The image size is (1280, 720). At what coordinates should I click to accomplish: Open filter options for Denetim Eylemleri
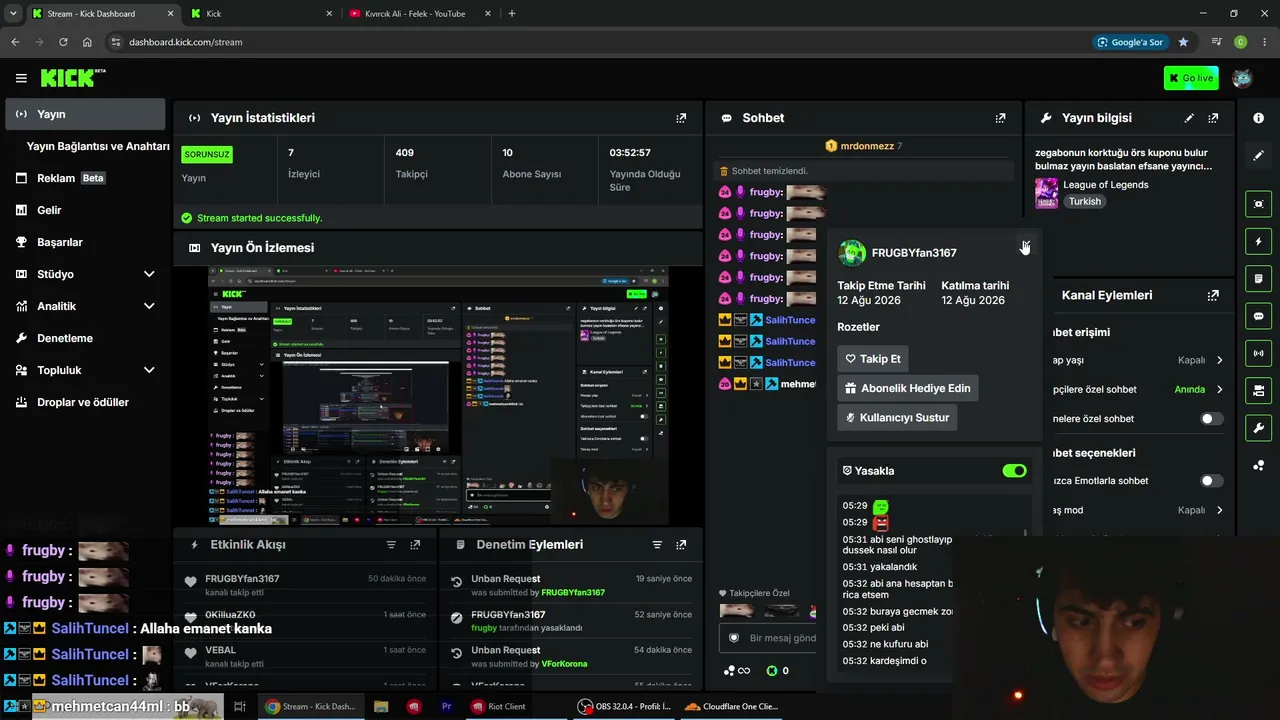click(x=657, y=545)
